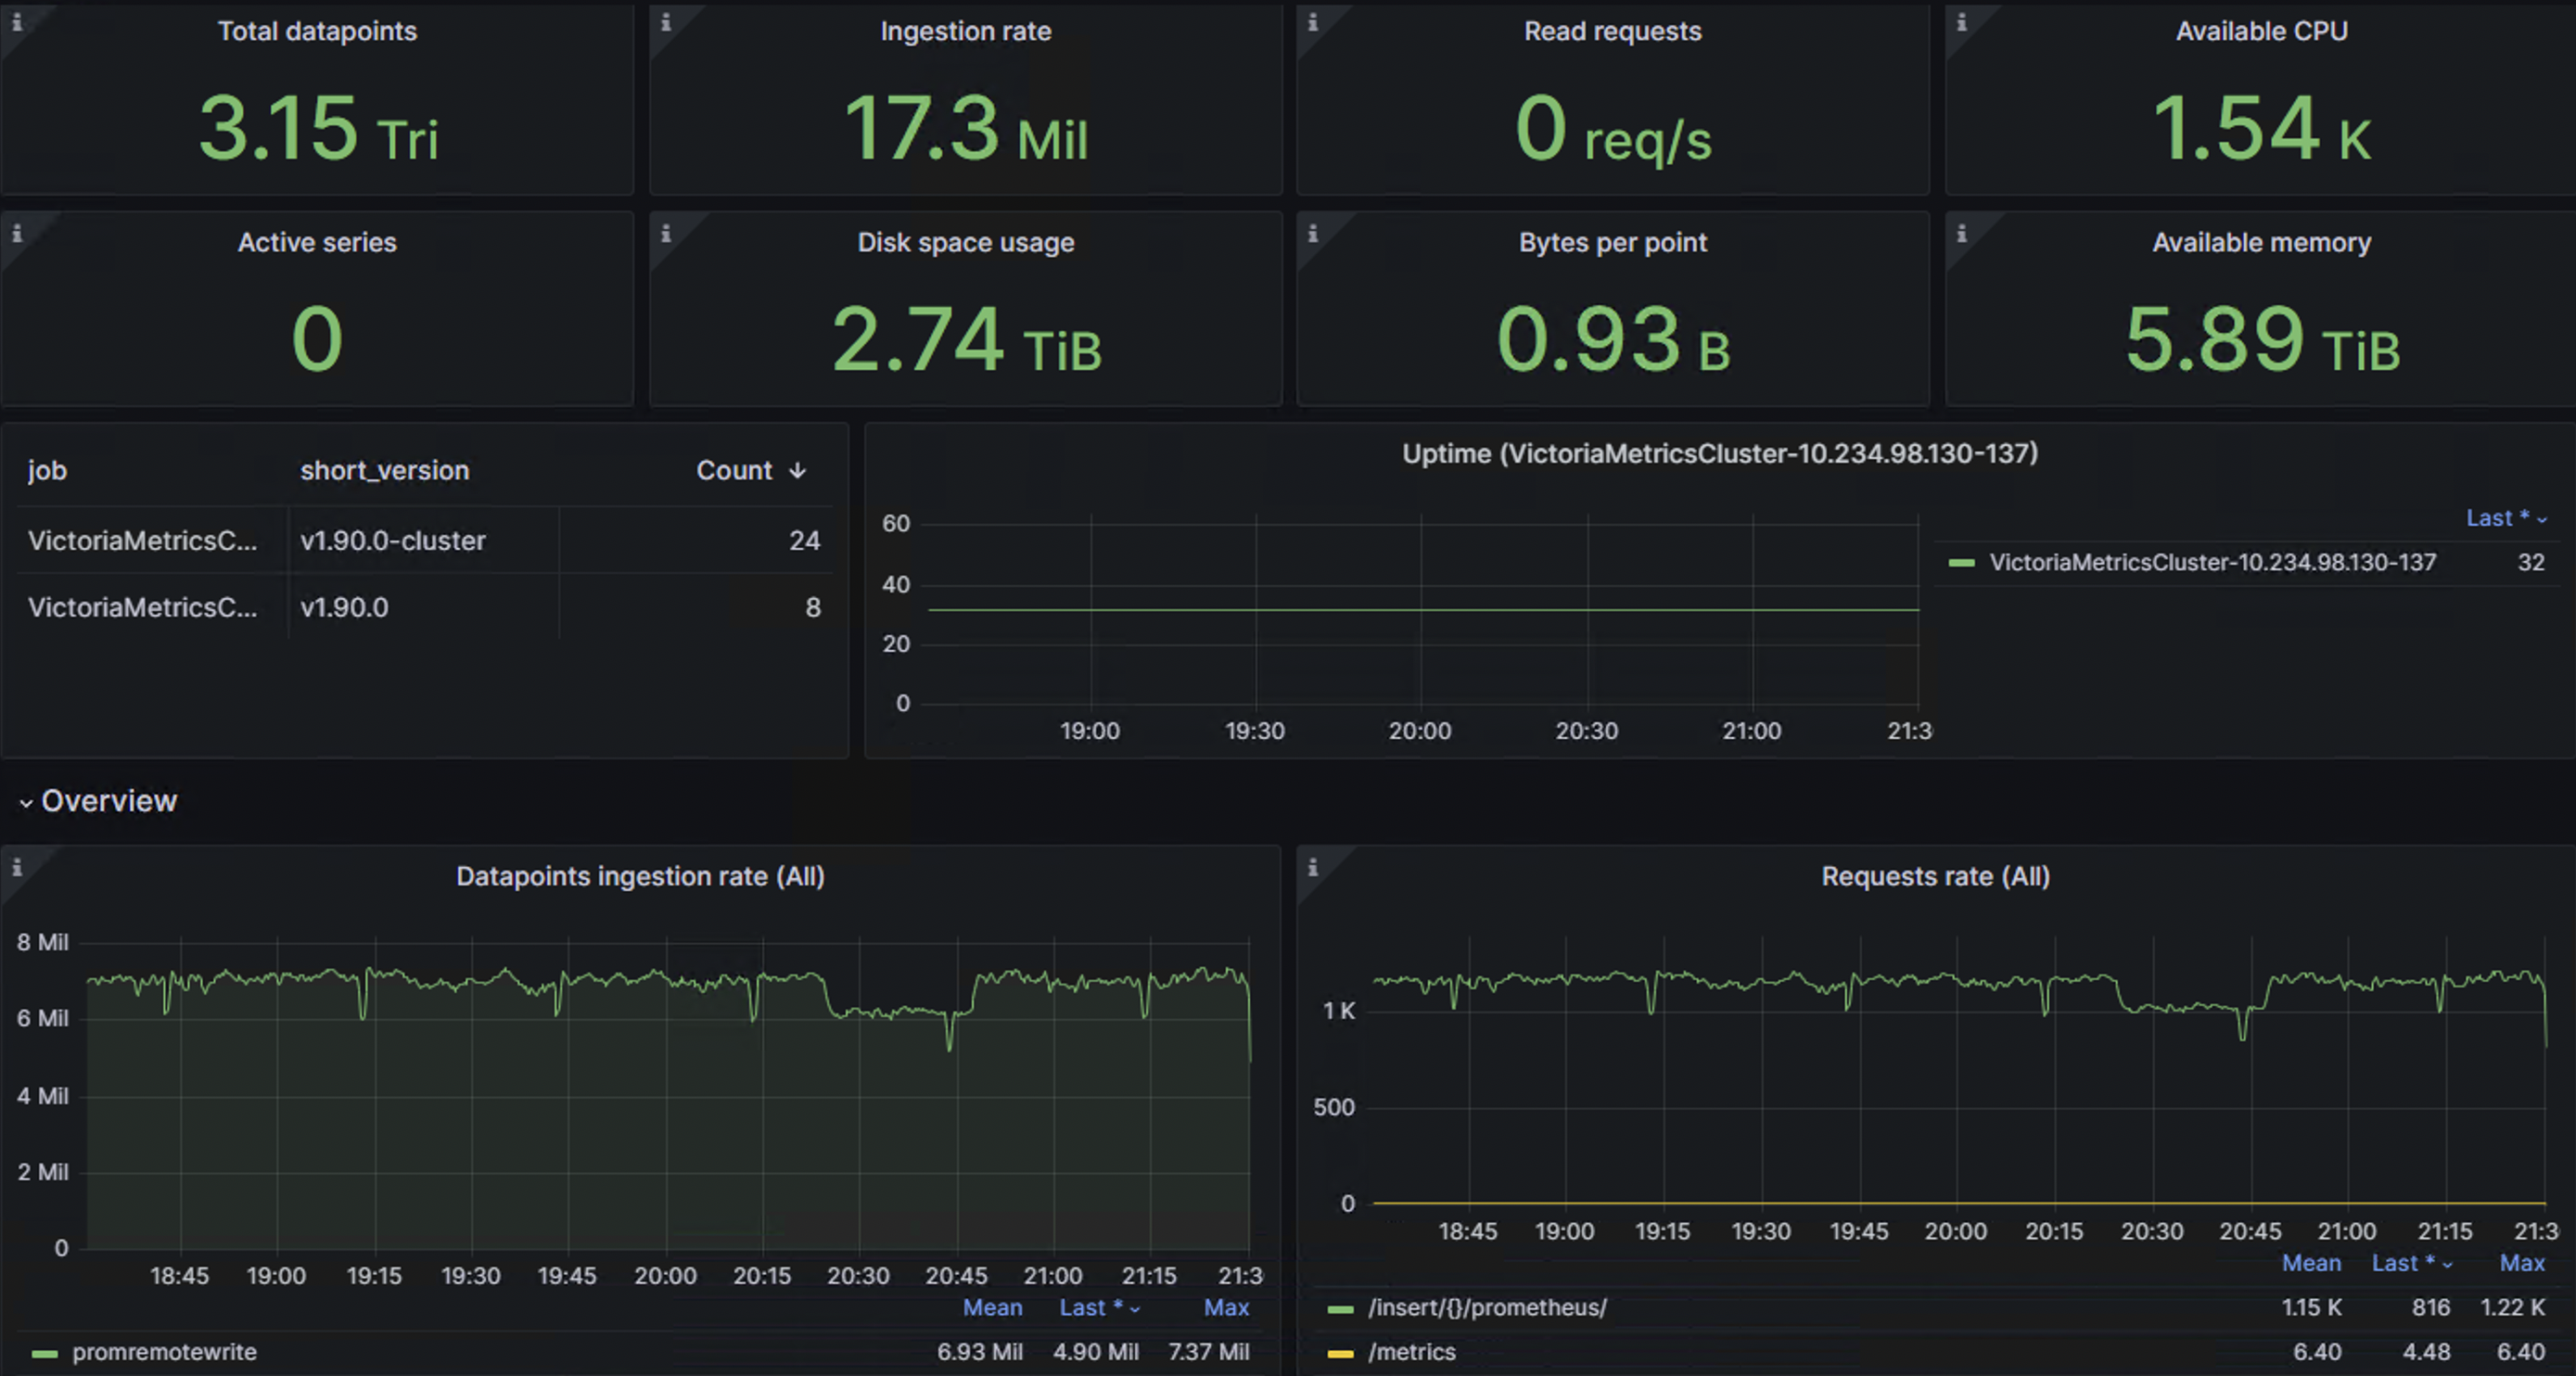
Task: Toggle the promremotewrite series visibility
Action: coord(165,1352)
